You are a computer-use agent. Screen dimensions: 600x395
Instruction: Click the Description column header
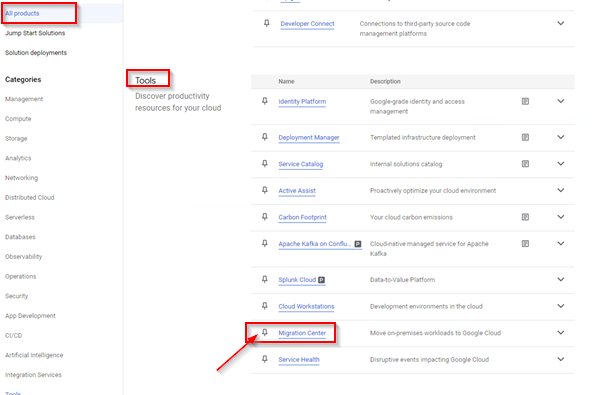385,82
